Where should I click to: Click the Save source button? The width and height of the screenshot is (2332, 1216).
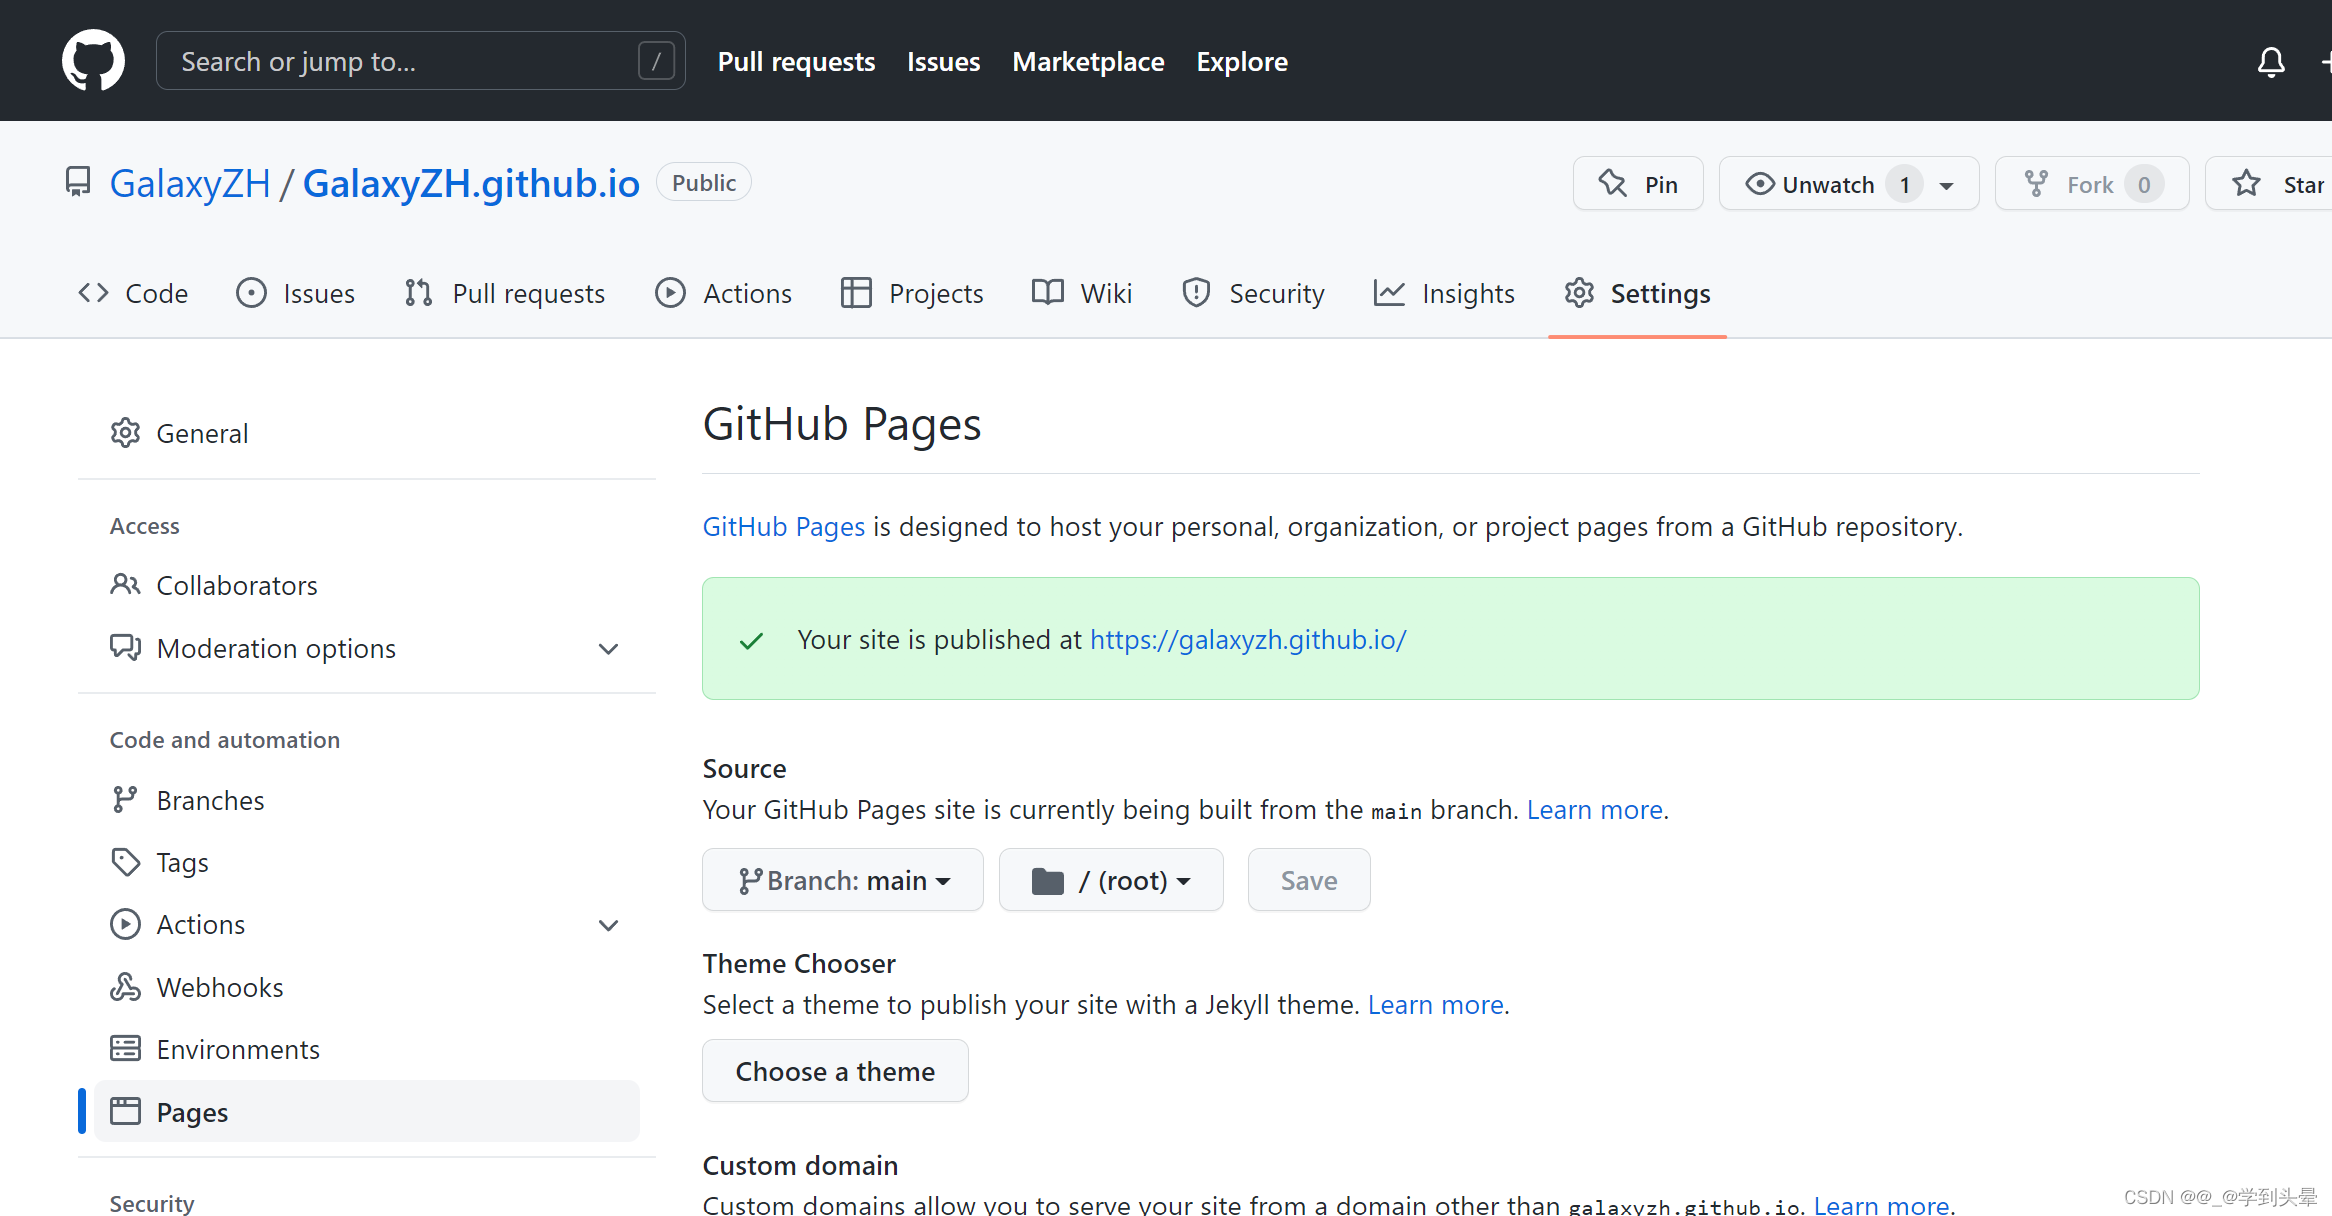(x=1308, y=880)
